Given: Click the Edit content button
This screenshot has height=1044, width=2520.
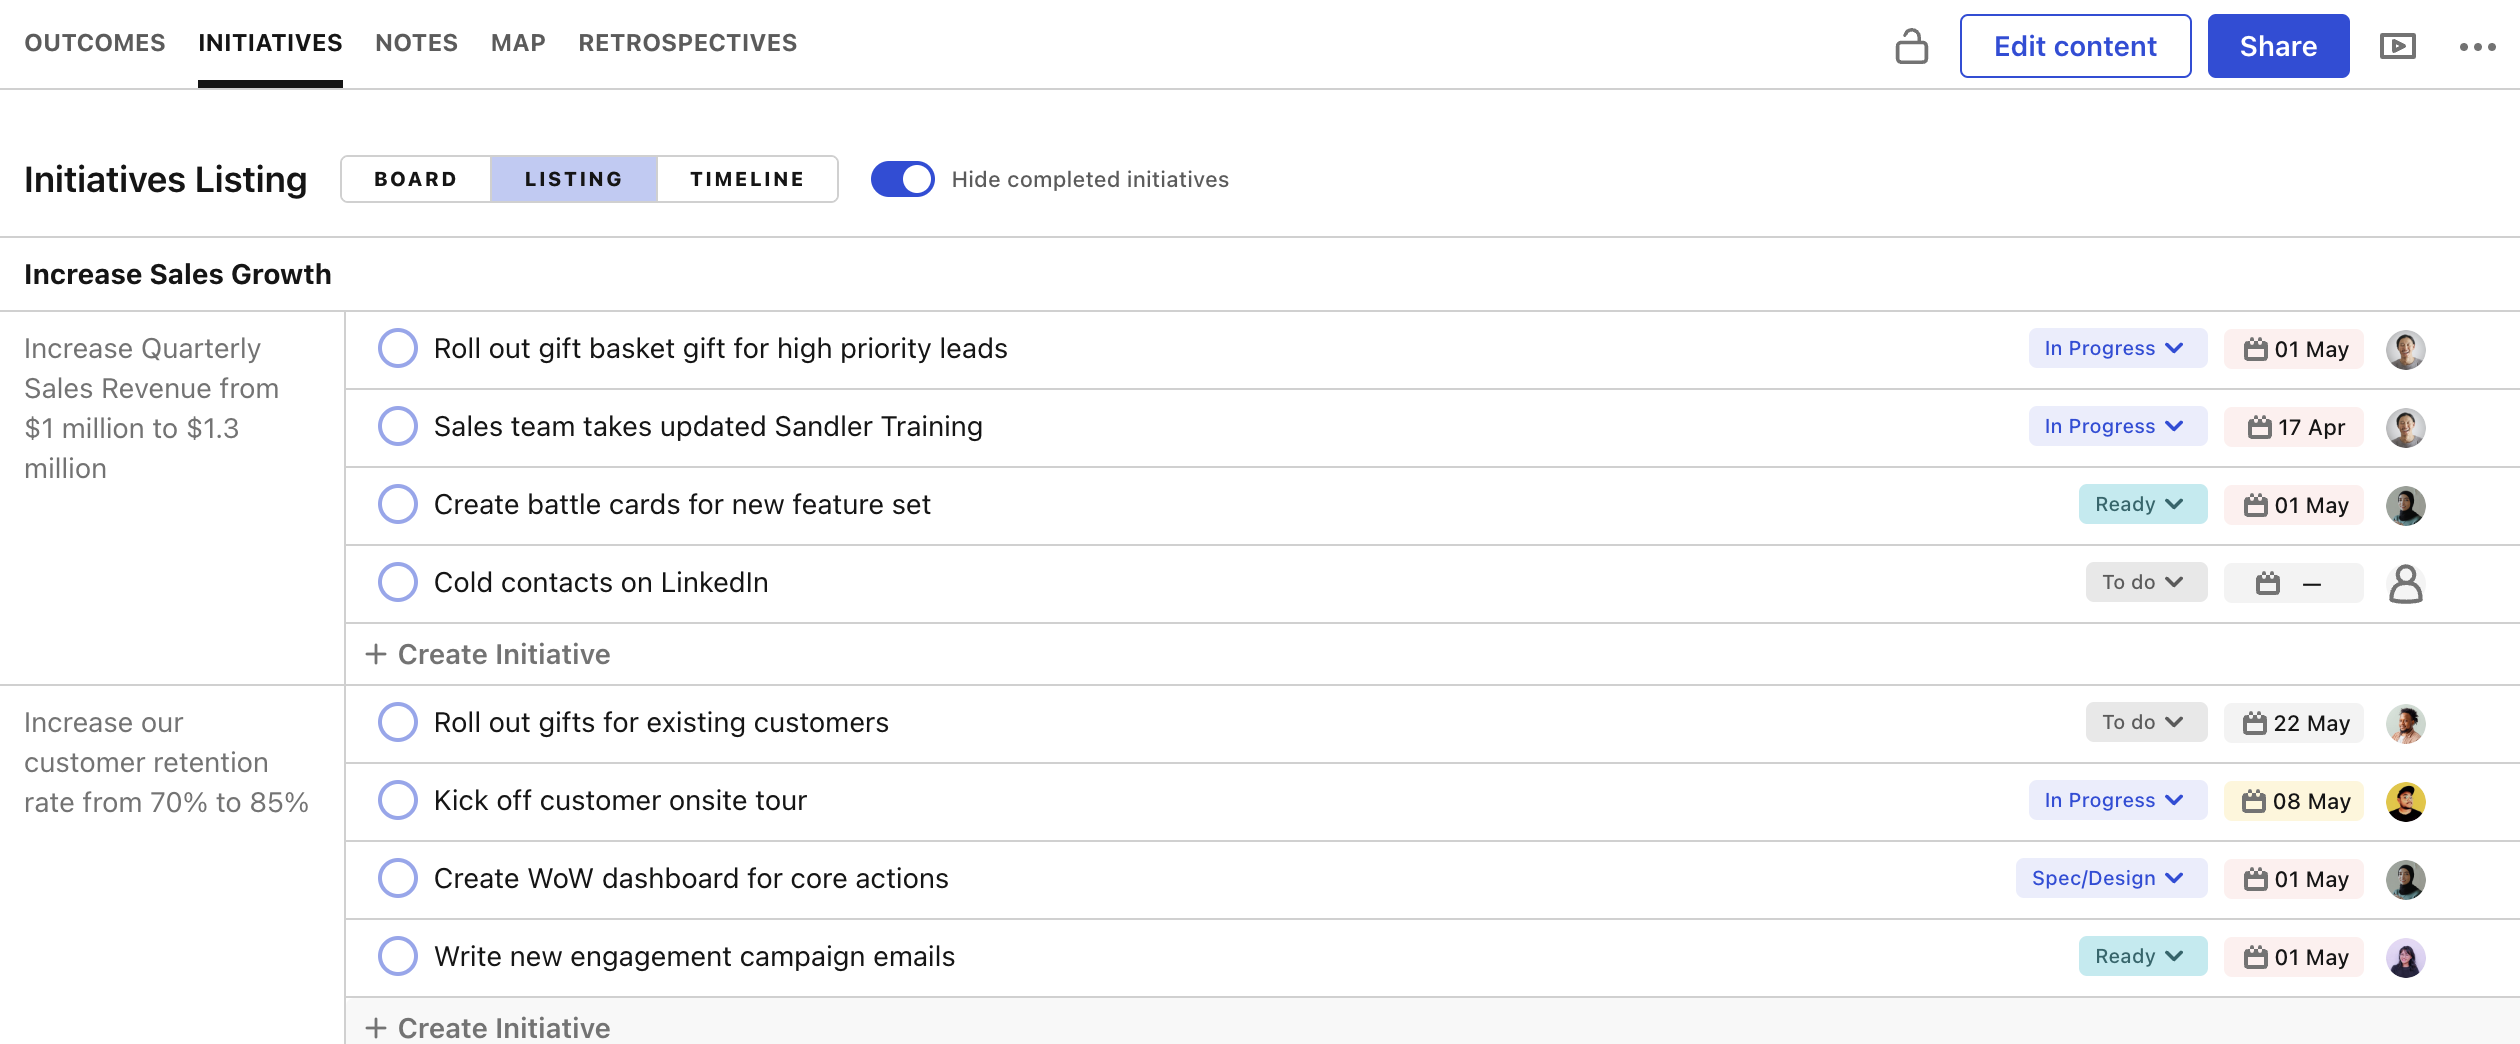Looking at the screenshot, I should tap(2074, 46).
